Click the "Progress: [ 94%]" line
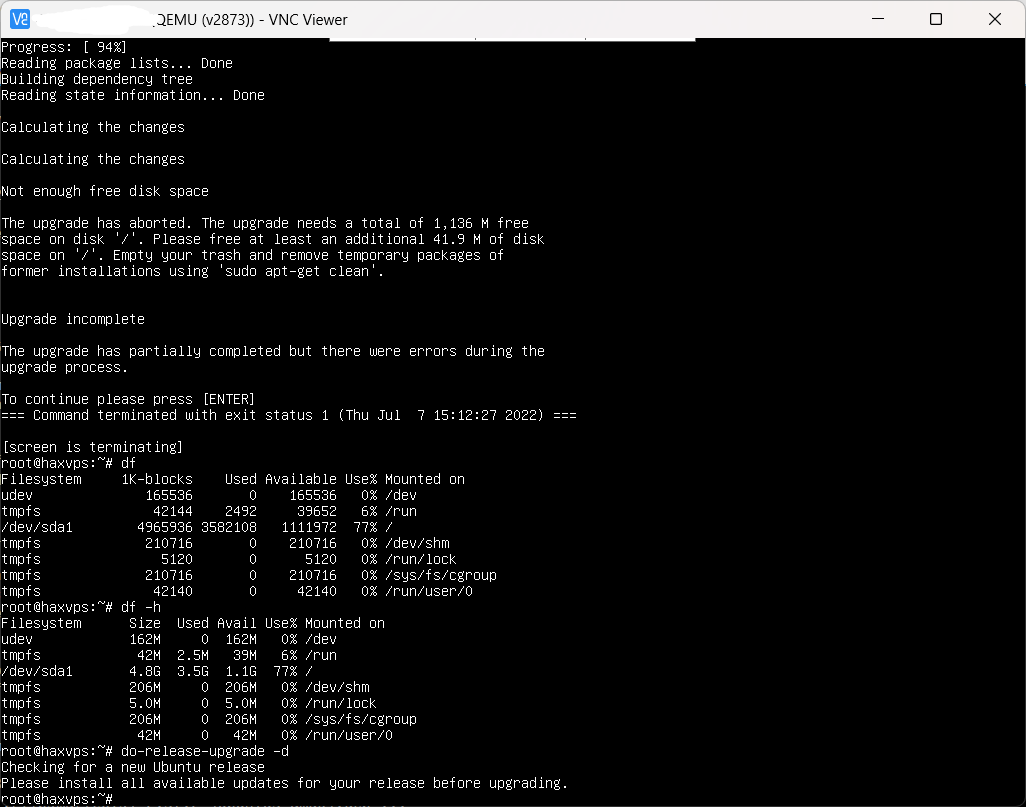This screenshot has height=807, width=1026. [64, 47]
